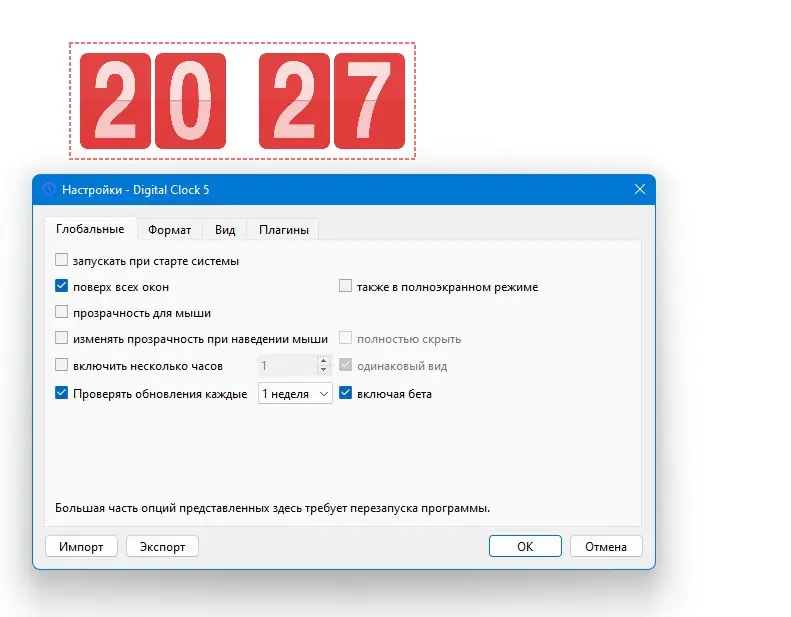Screen dimensions: 791x617
Task: Click the red flip clock widget
Action: 242,101
